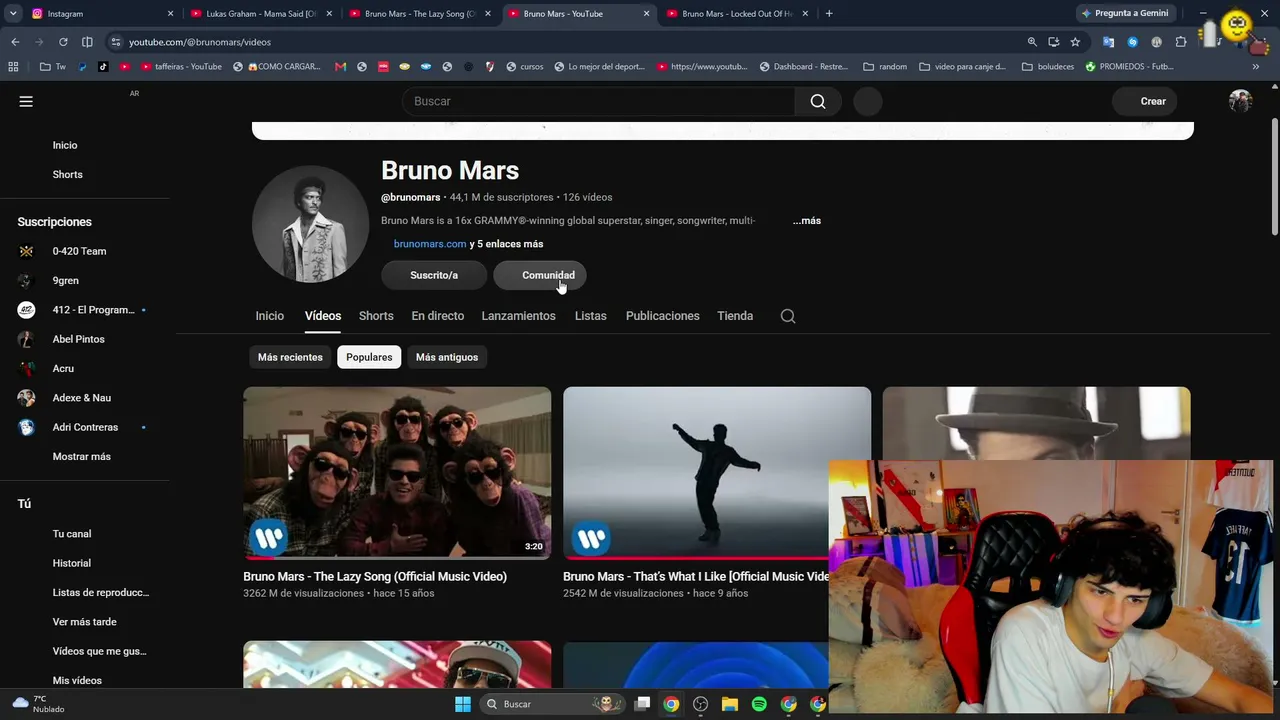Open the YouTube guide hamburger menu
1280x720 pixels.
(26, 101)
